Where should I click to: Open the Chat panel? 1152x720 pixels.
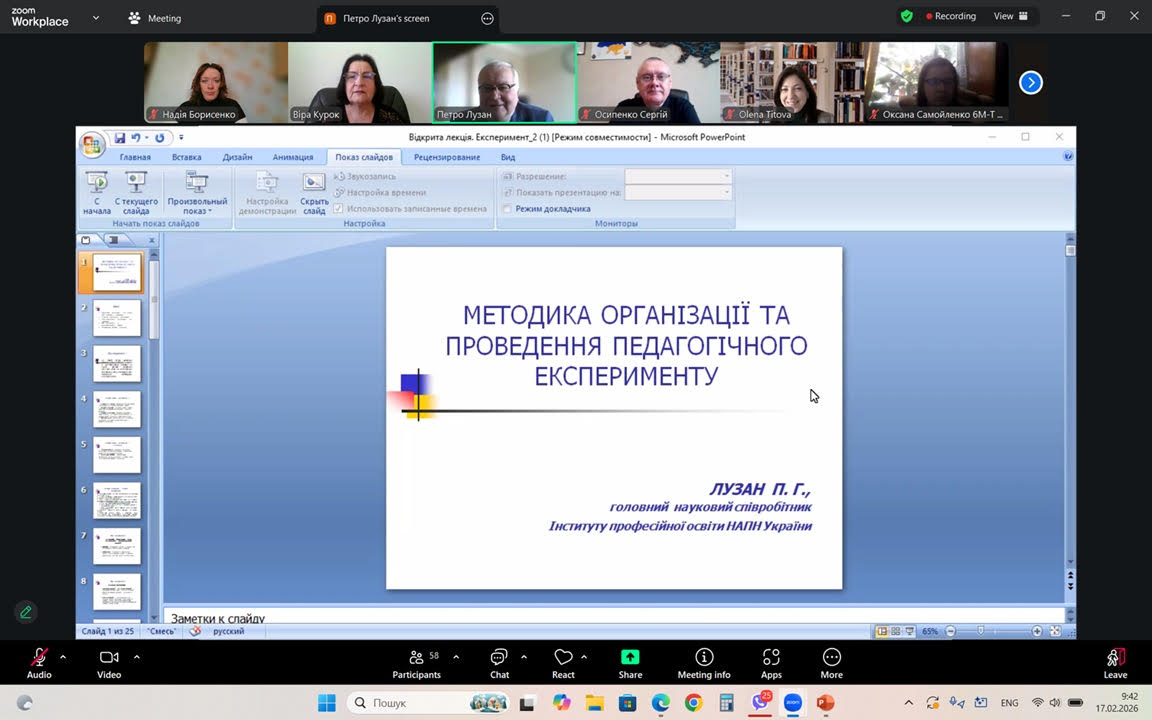pos(499,658)
